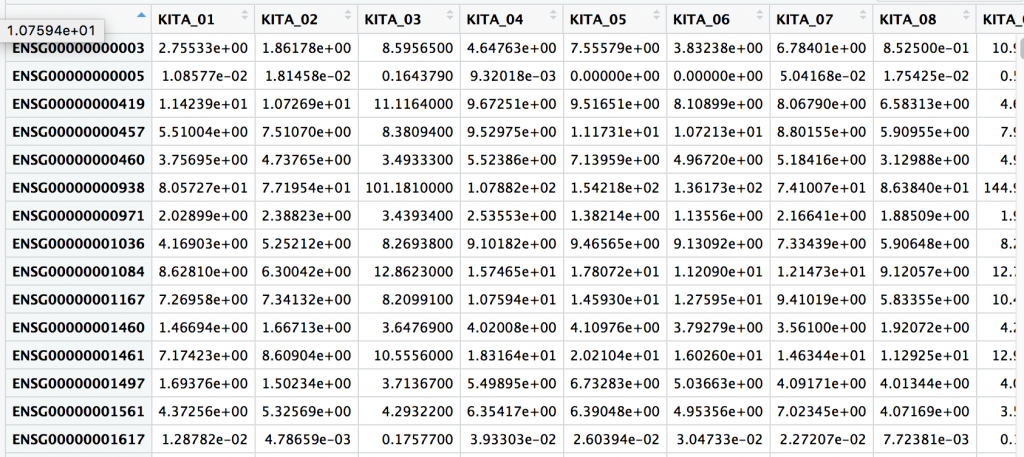
Task: Select row name ENSG00000000457
Action: (78, 132)
